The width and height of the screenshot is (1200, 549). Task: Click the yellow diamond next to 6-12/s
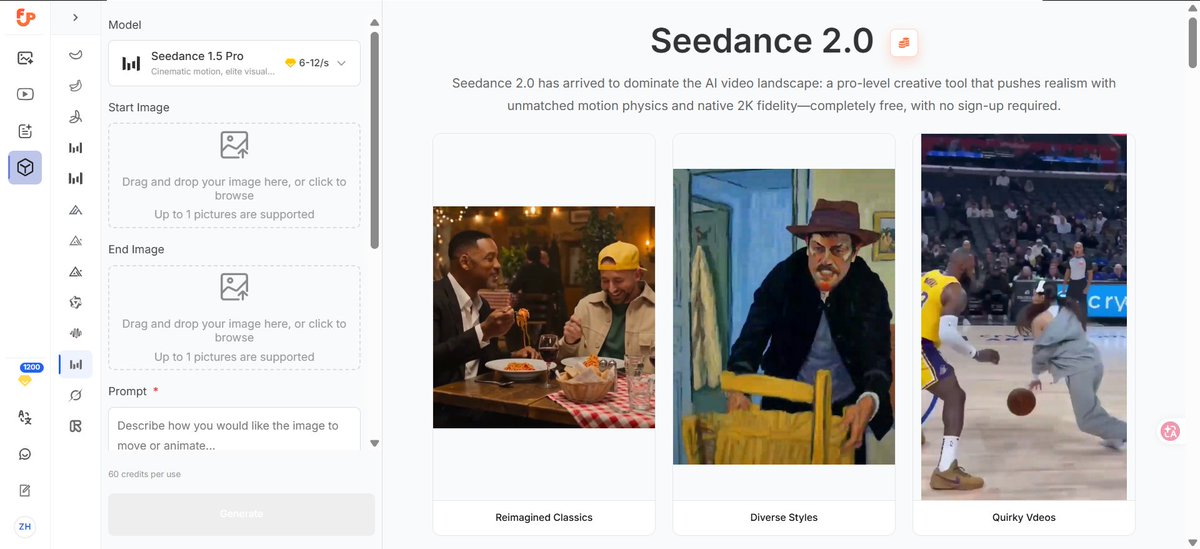pos(290,63)
